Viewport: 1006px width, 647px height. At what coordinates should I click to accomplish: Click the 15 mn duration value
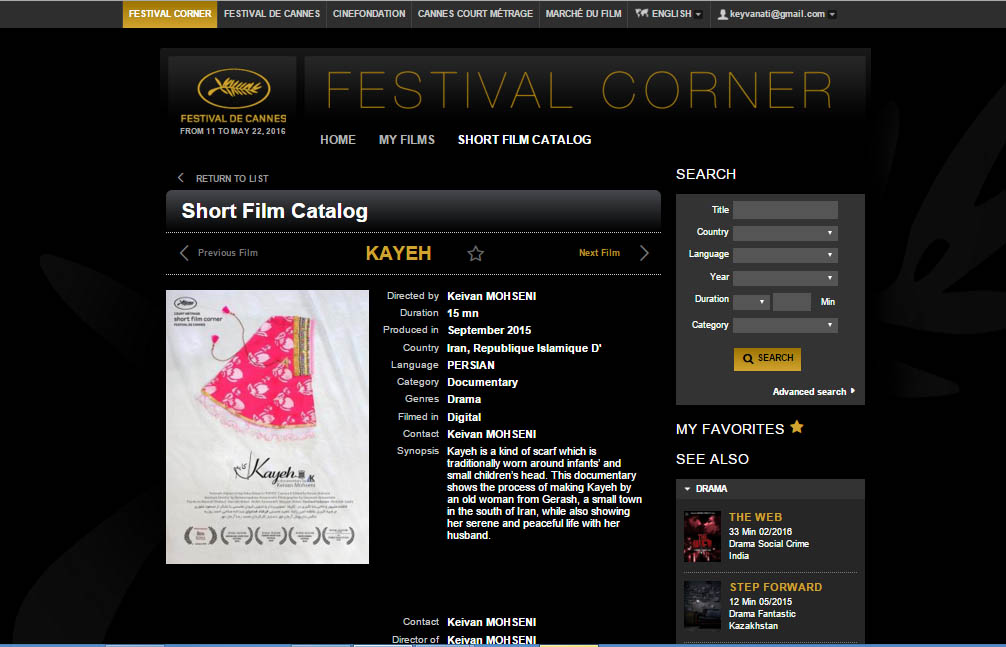pyautogui.click(x=463, y=313)
